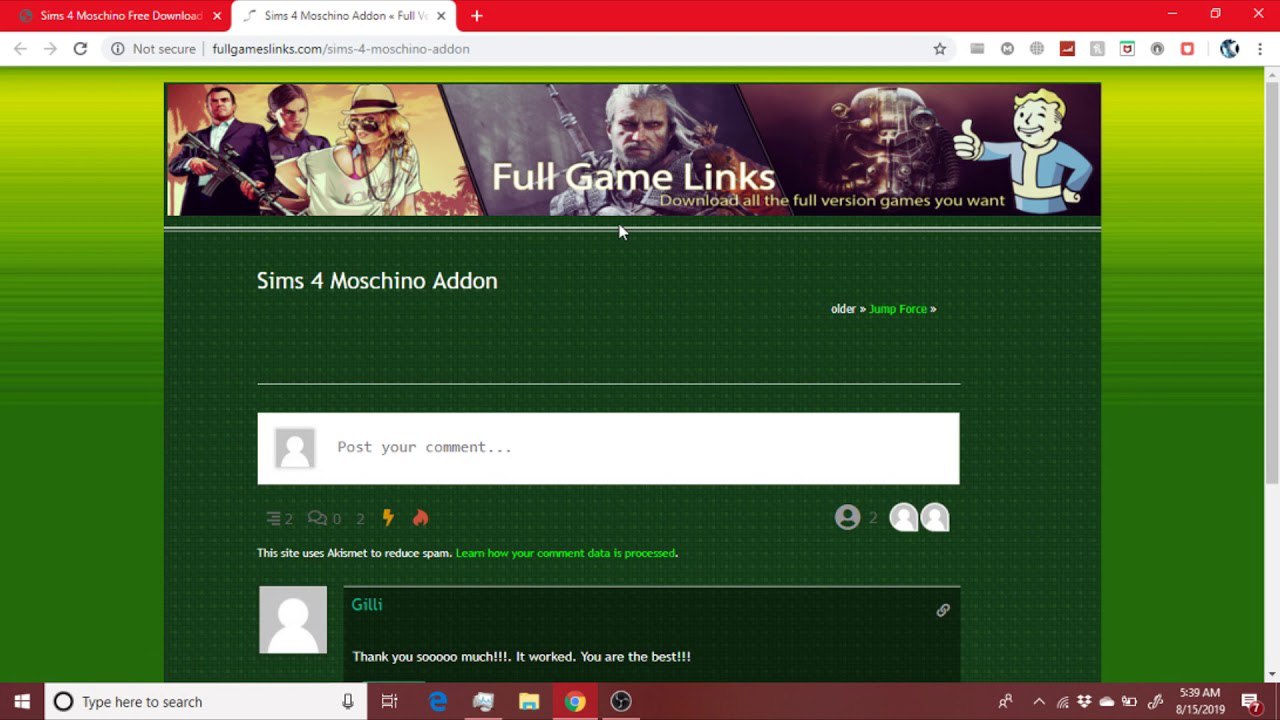Click the Full Game Links banner
1280x720 pixels.
click(x=633, y=149)
